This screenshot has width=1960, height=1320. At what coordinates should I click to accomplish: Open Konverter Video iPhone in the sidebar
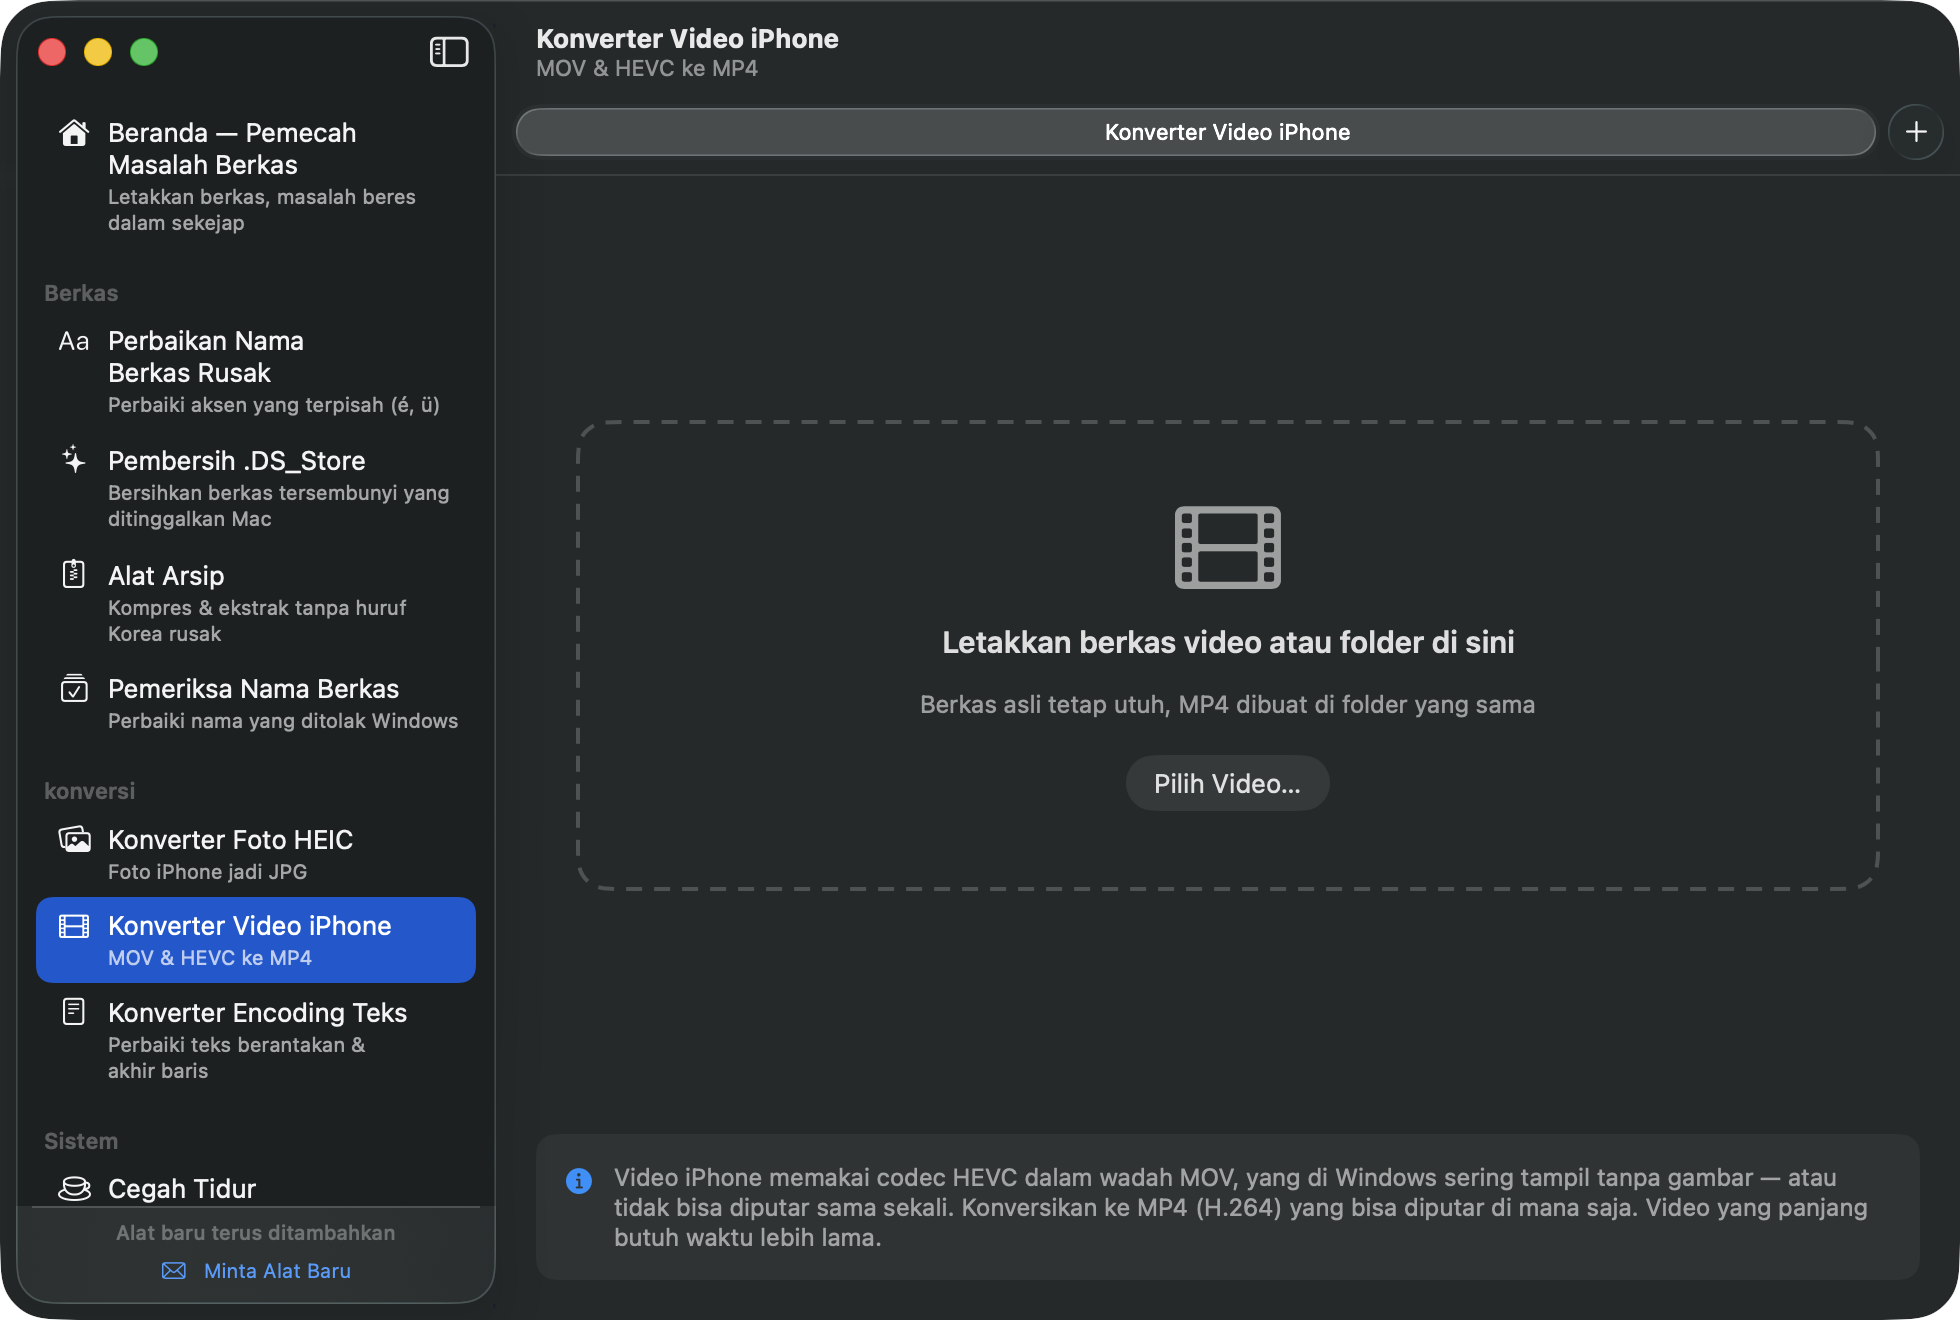tap(256, 940)
